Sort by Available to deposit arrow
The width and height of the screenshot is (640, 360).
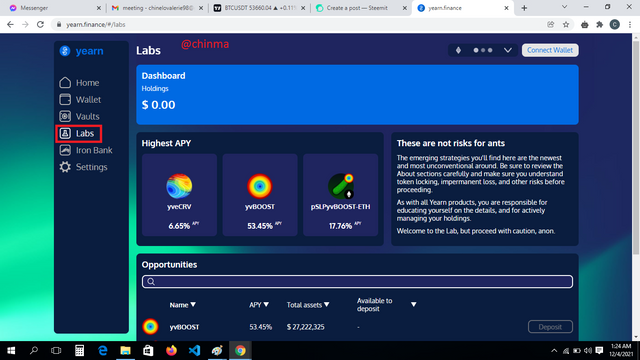pyautogui.click(x=413, y=304)
